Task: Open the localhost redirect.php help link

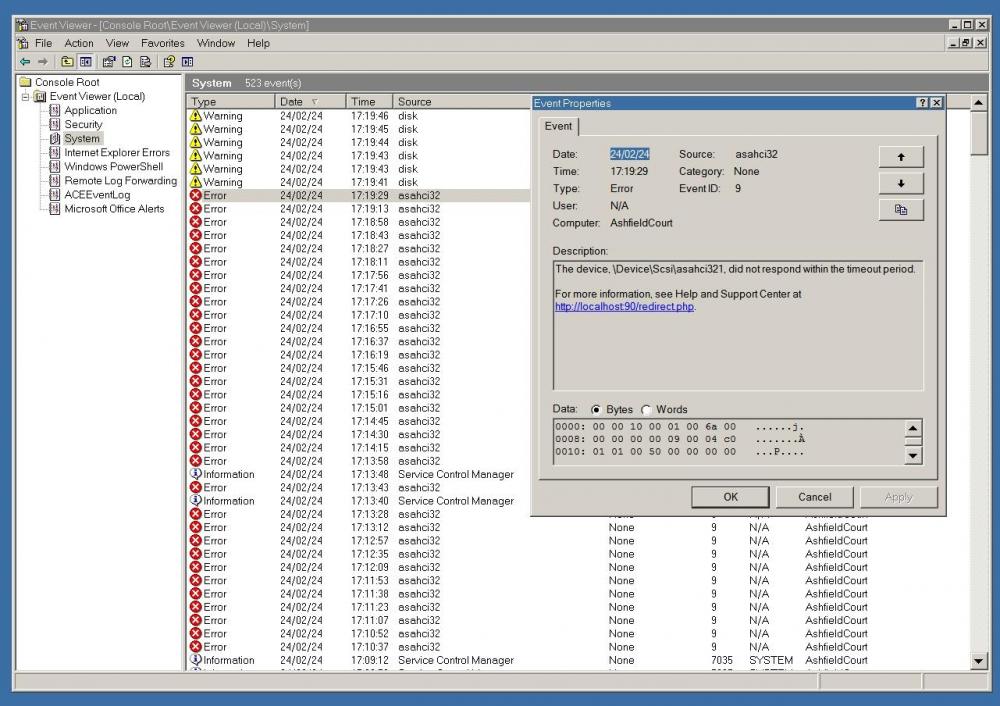Action: pyautogui.click(x=624, y=307)
